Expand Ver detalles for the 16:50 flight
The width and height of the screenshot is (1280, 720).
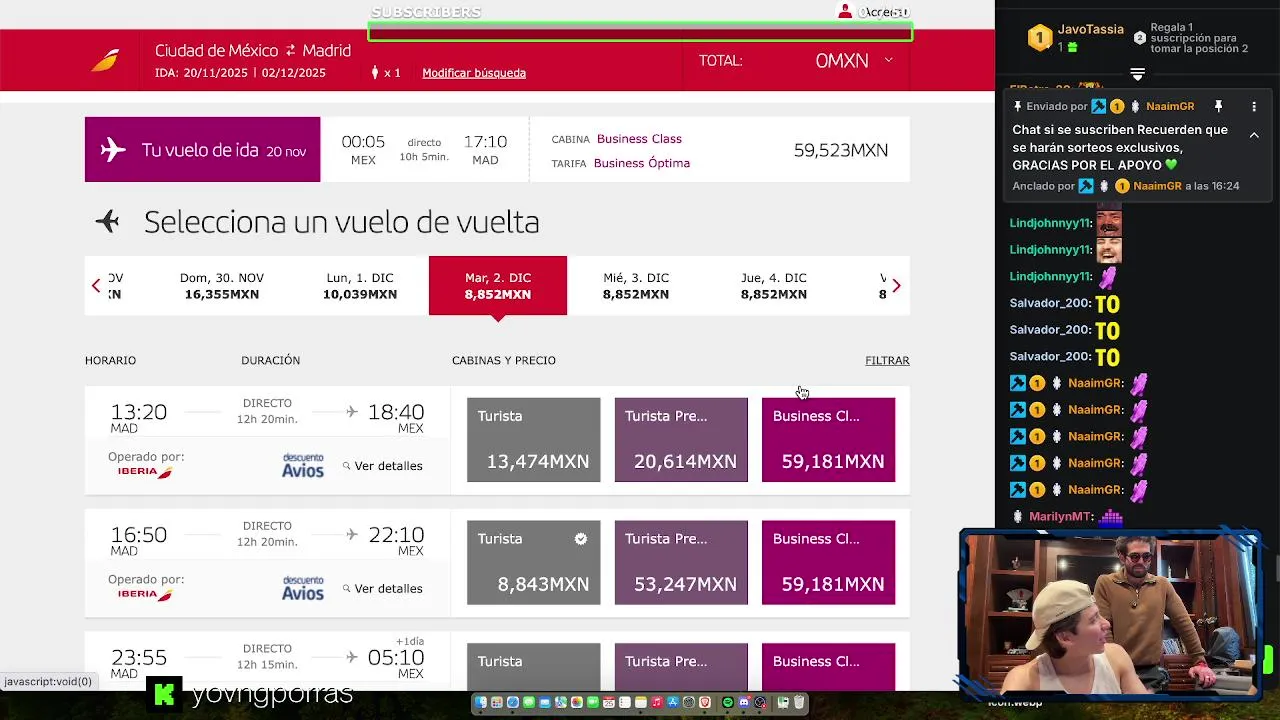click(x=383, y=589)
